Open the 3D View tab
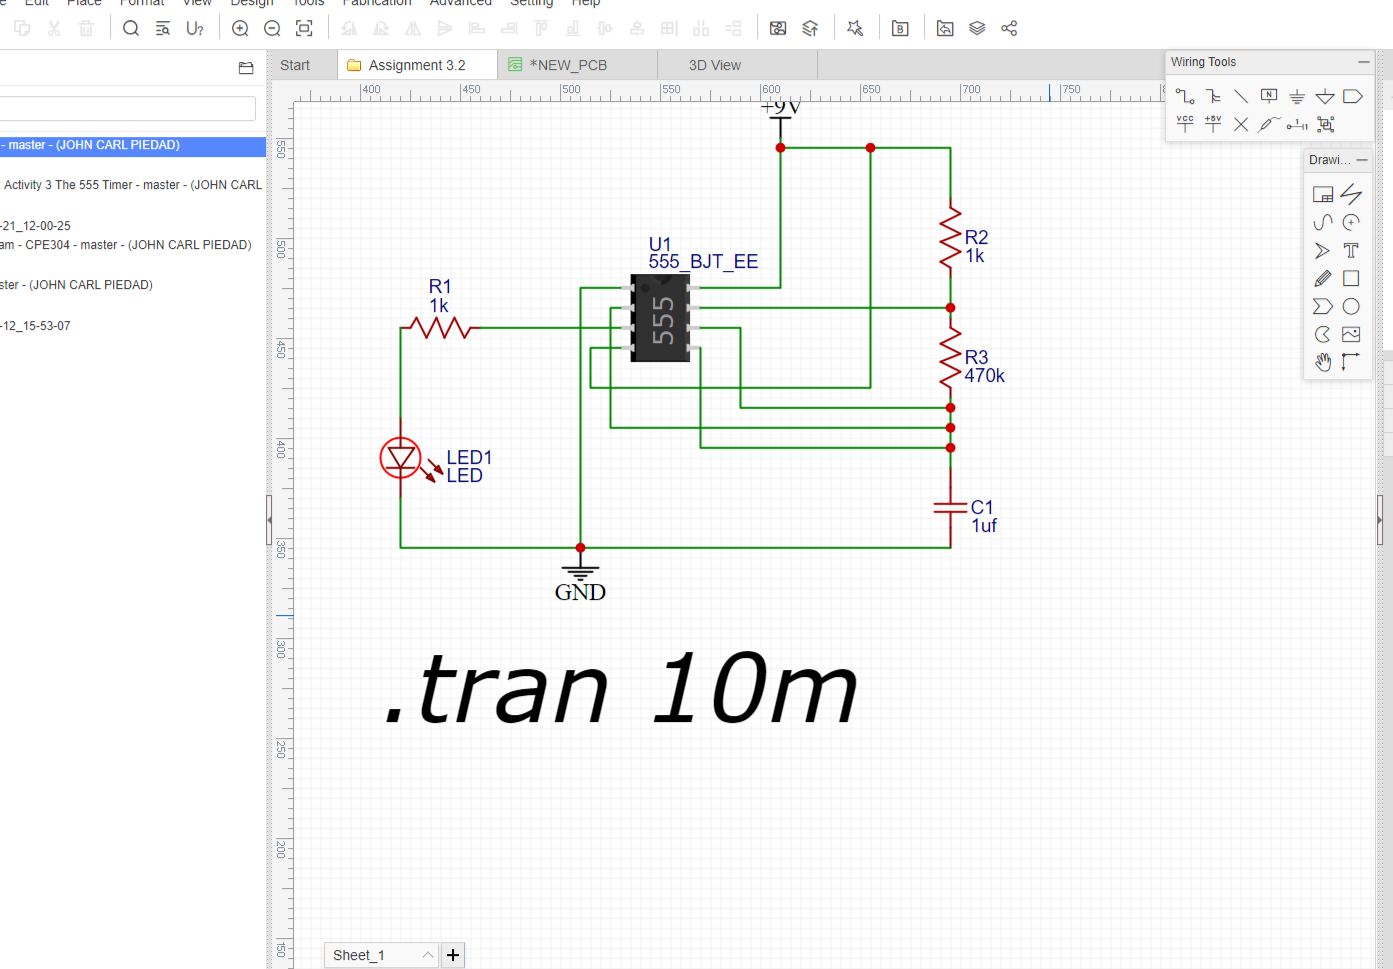Image resolution: width=1393 pixels, height=969 pixels. coord(714,65)
